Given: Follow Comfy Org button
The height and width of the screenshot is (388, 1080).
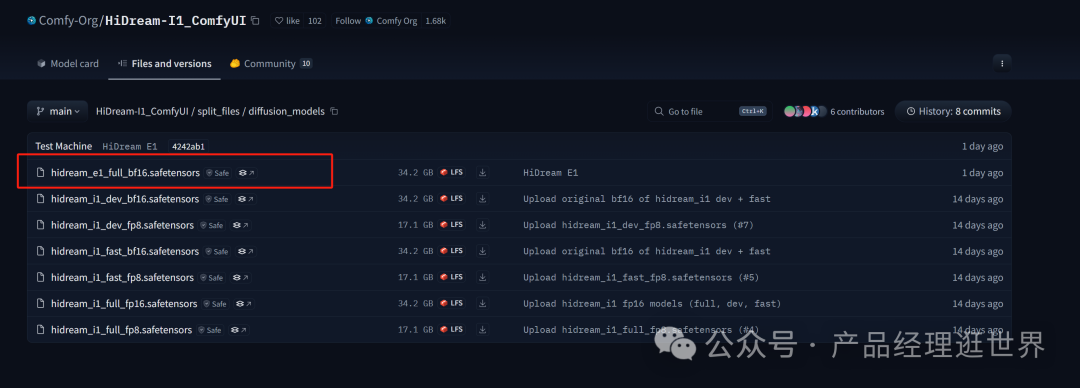Looking at the screenshot, I should [x=376, y=21].
